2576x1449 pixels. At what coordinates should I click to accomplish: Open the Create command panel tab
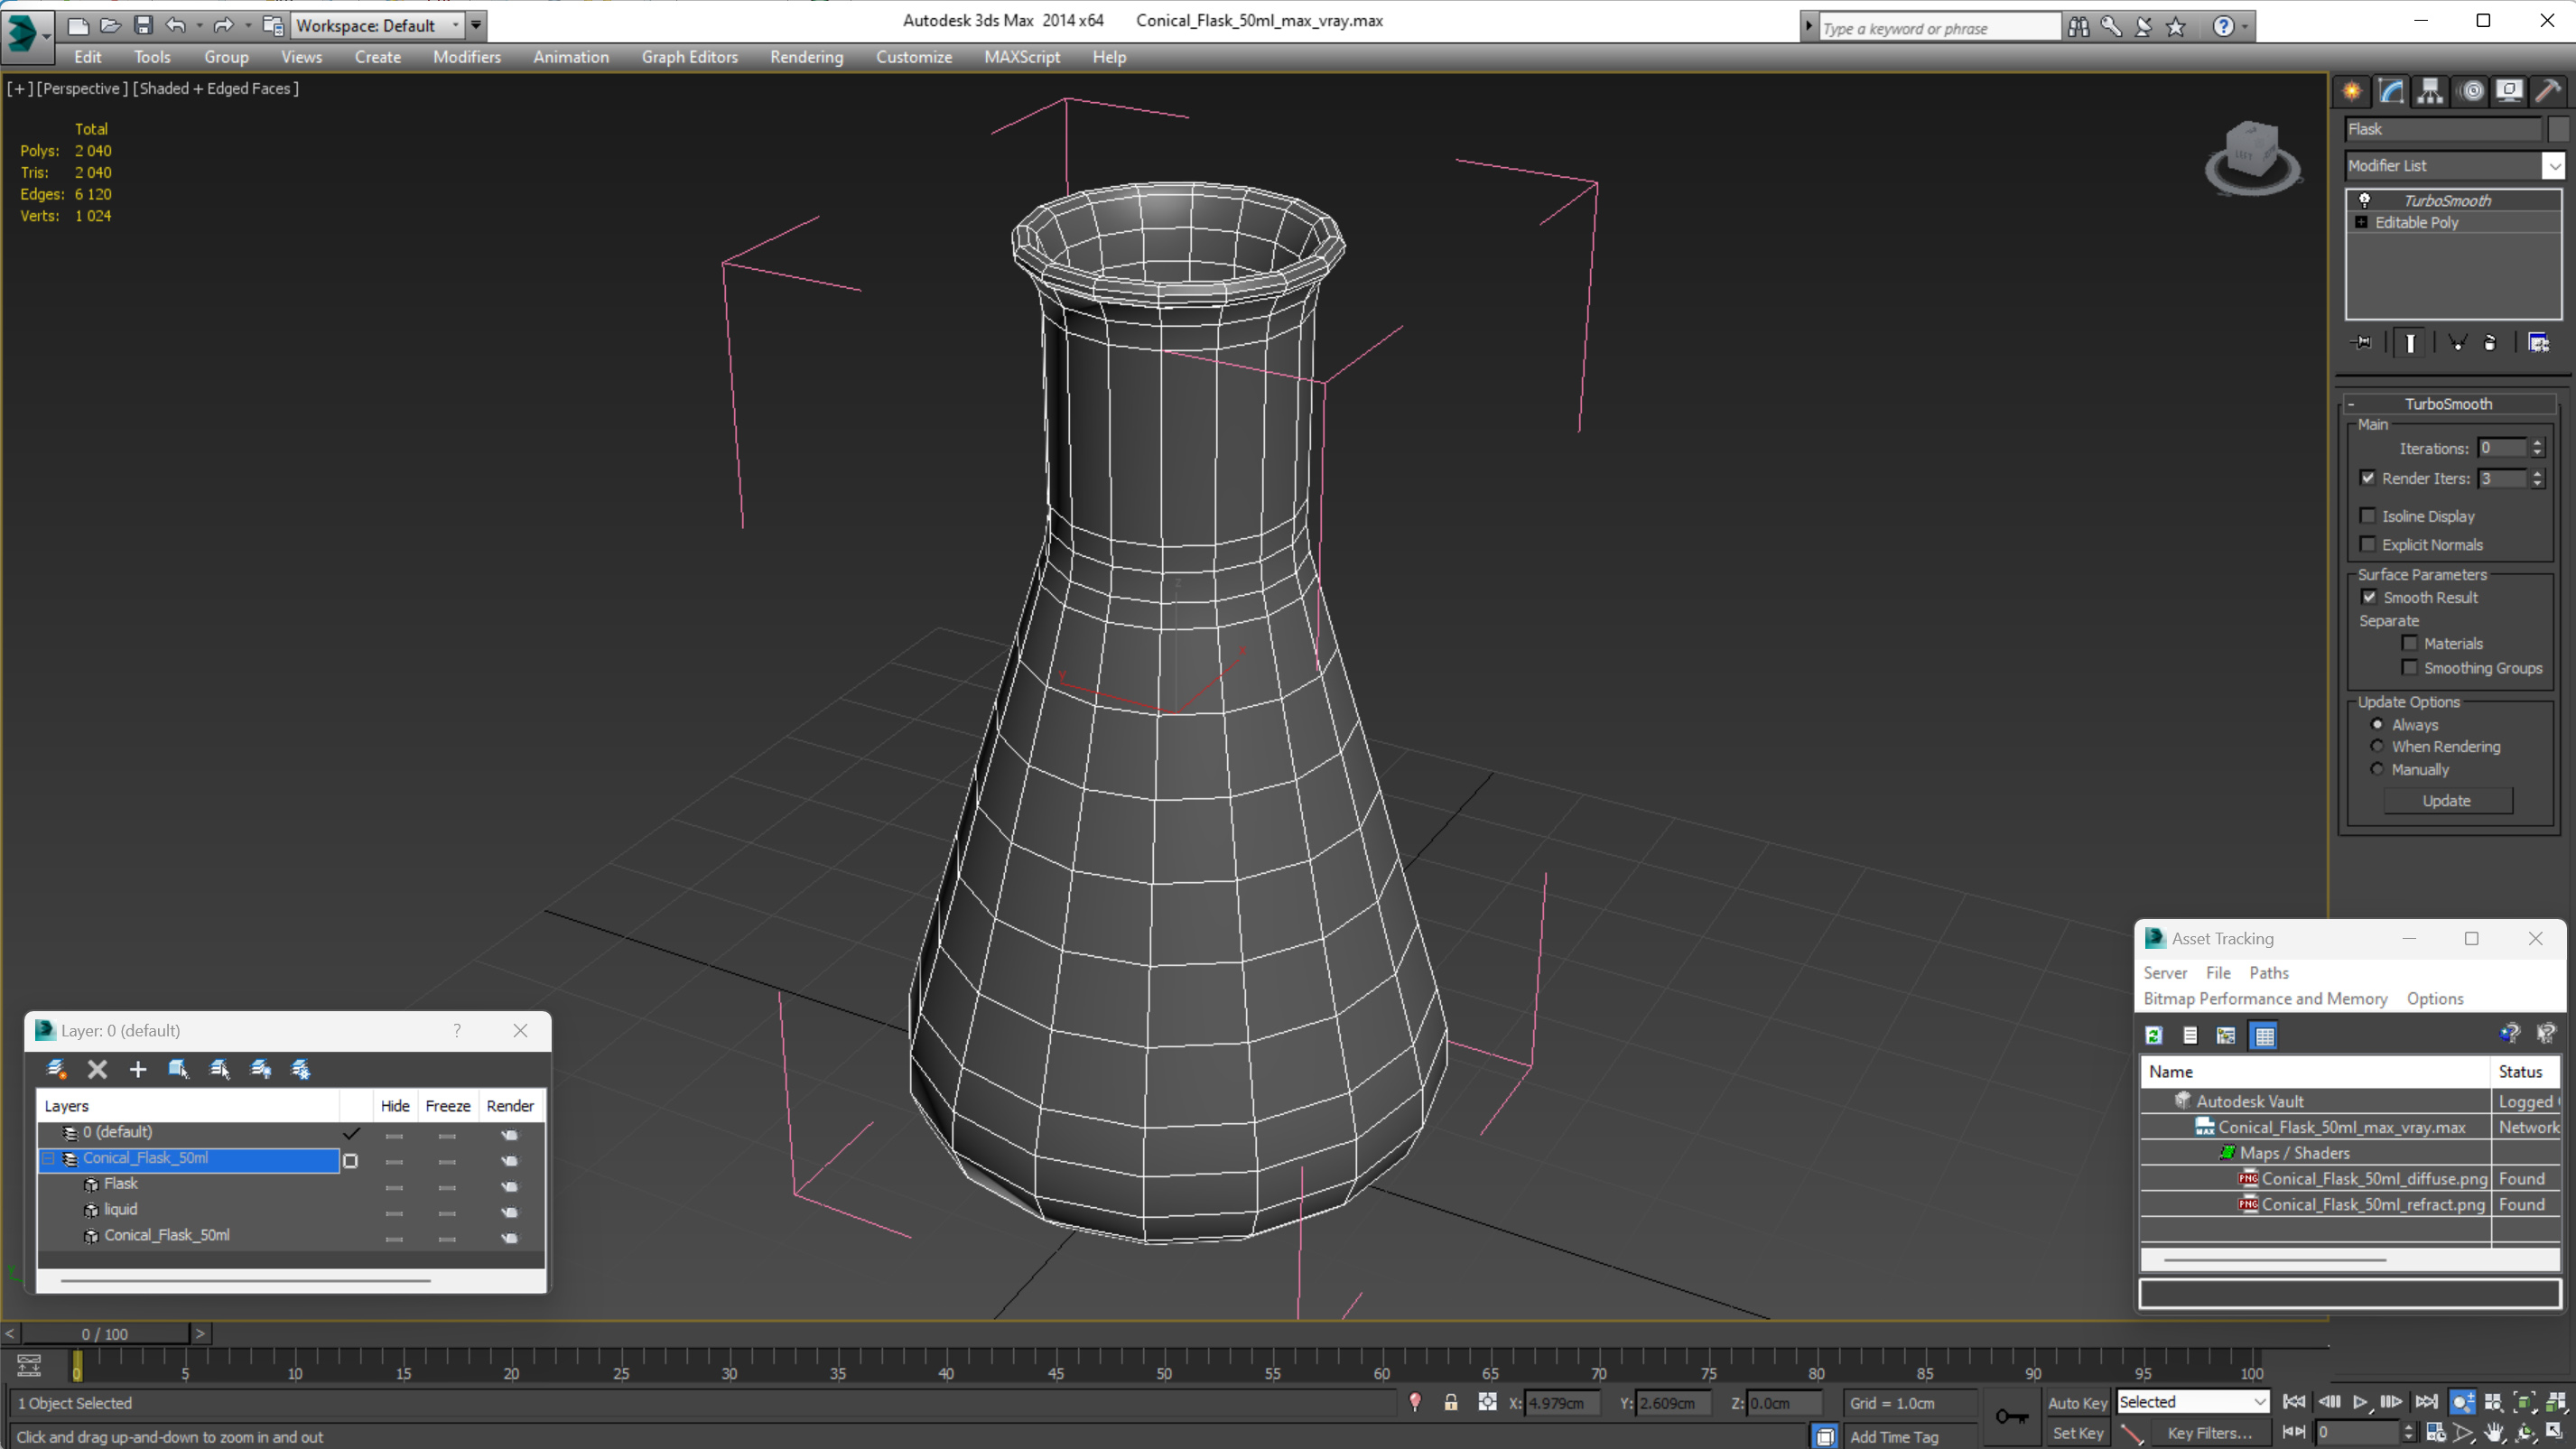tap(2352, 92)
